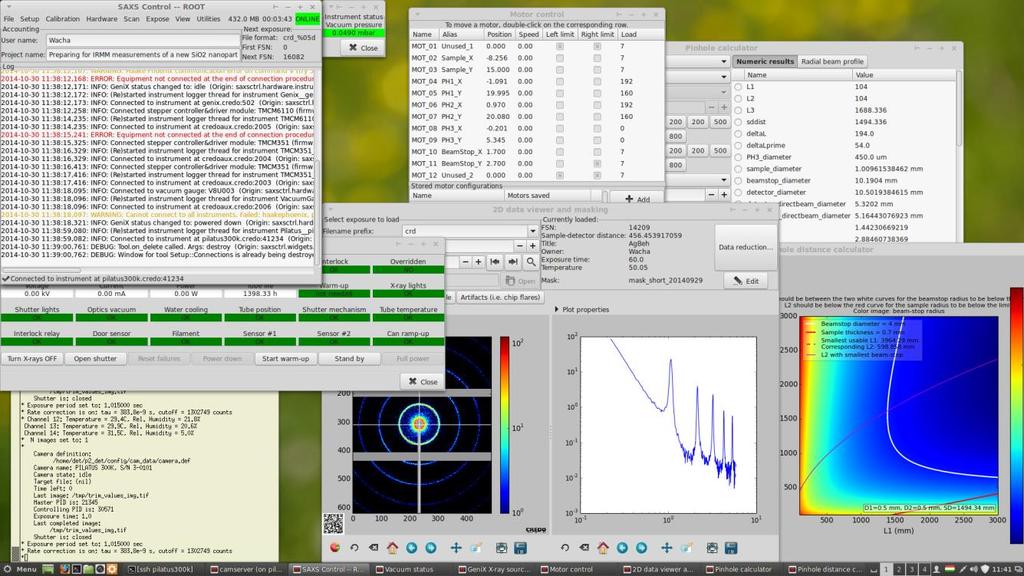Switch to the Numeric results tab

[x=765, y=61]
